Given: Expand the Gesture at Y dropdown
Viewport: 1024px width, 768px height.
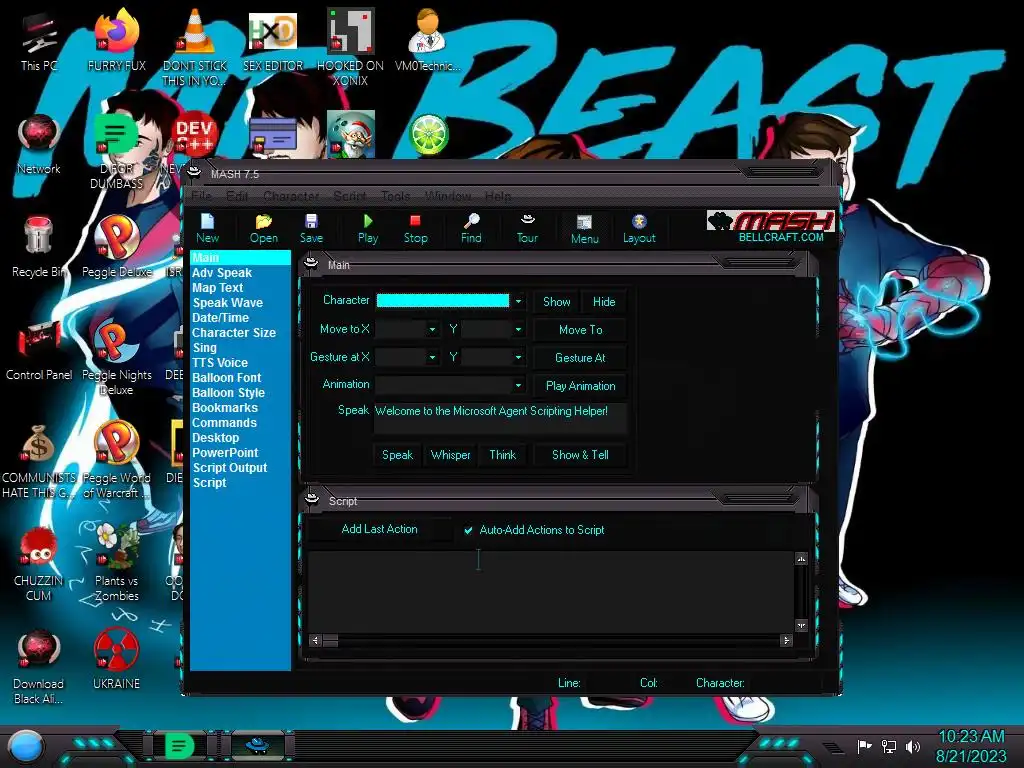Looking at the screenshot, I should point(518,357).
